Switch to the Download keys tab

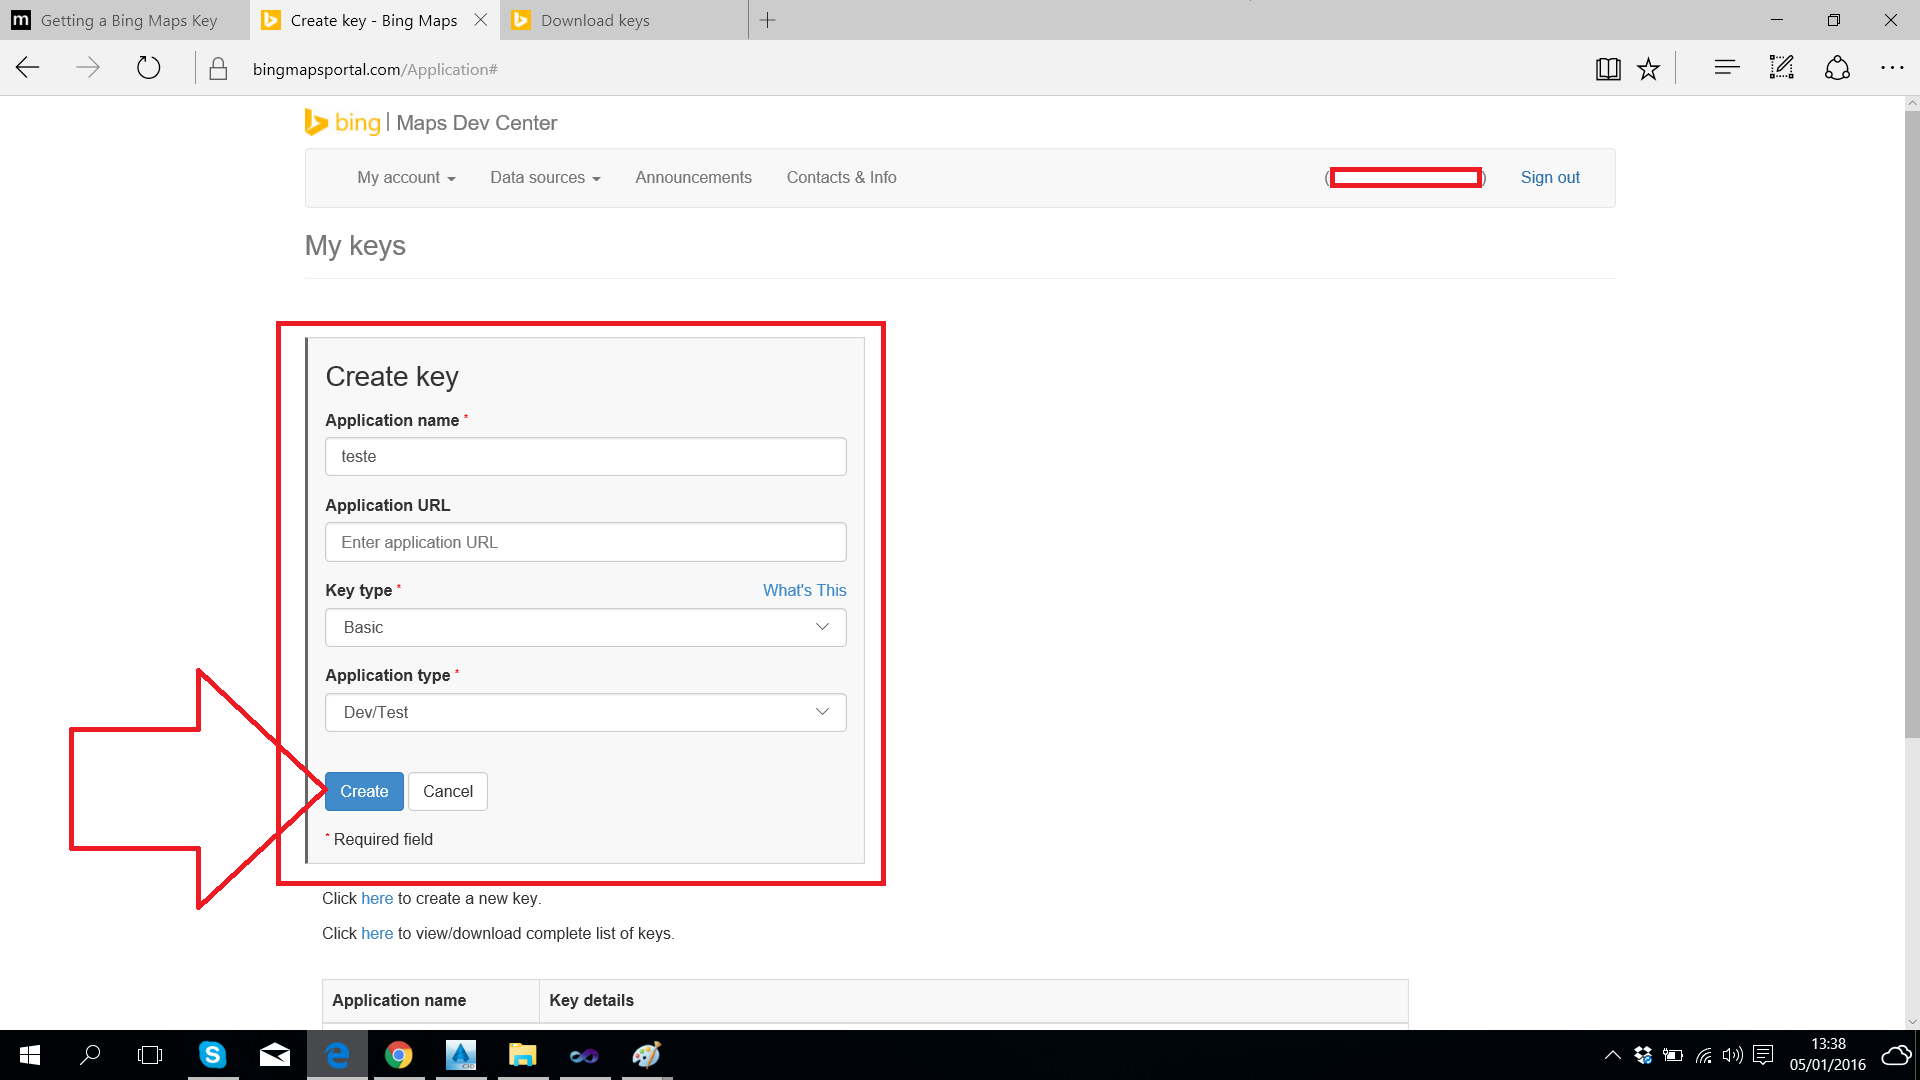pos(595,20)
